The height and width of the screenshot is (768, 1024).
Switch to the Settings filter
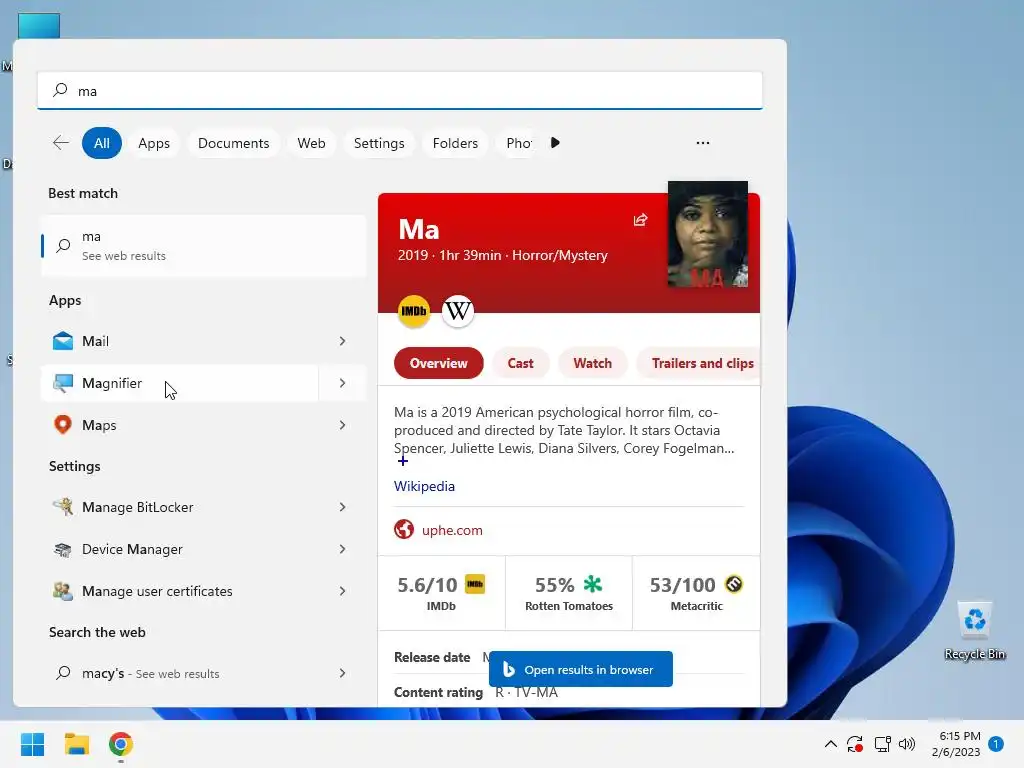point(379,143)
